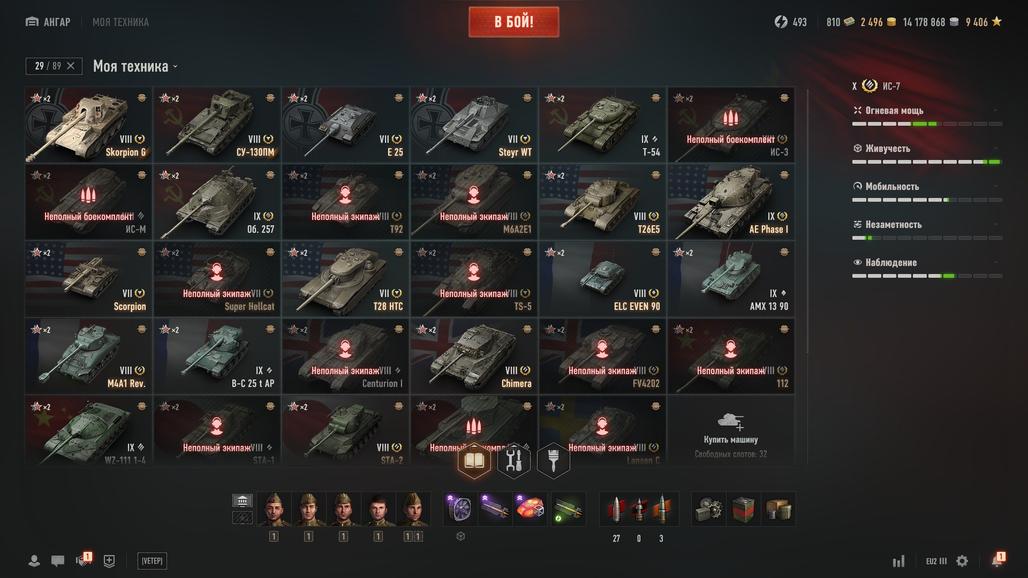This screenshot has width=1028, height=578.
Task: Open the МОЯ ТЕХНИКА breadcrumb tab
Action: 121,22
